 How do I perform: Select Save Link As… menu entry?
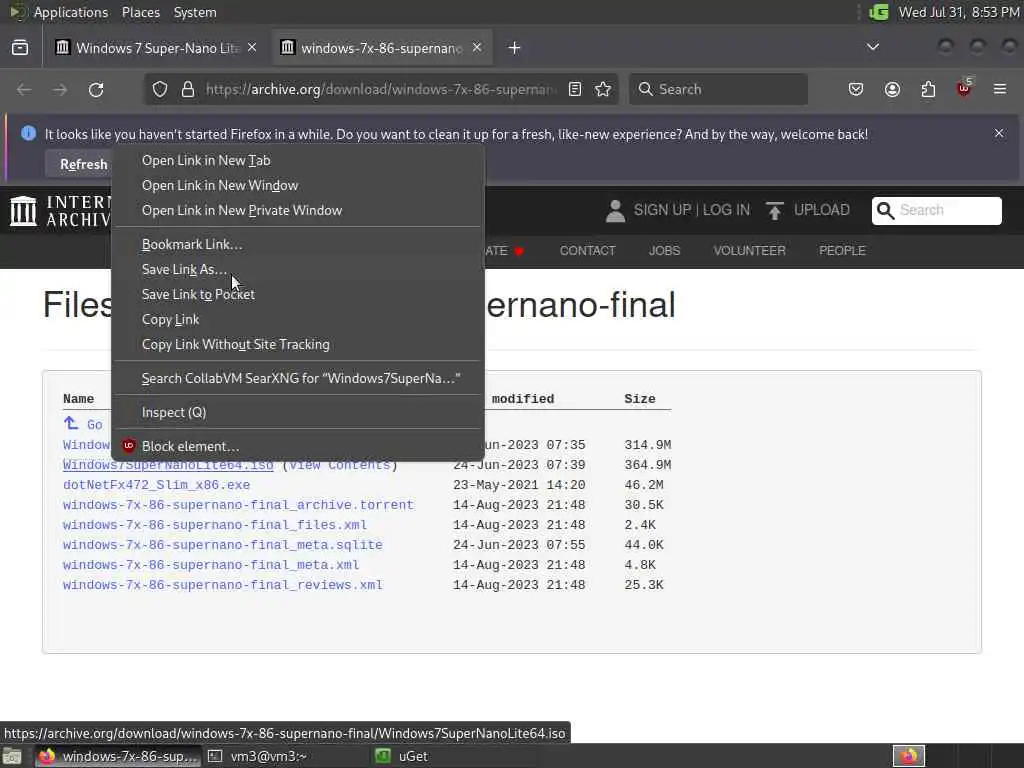point(298,269)
